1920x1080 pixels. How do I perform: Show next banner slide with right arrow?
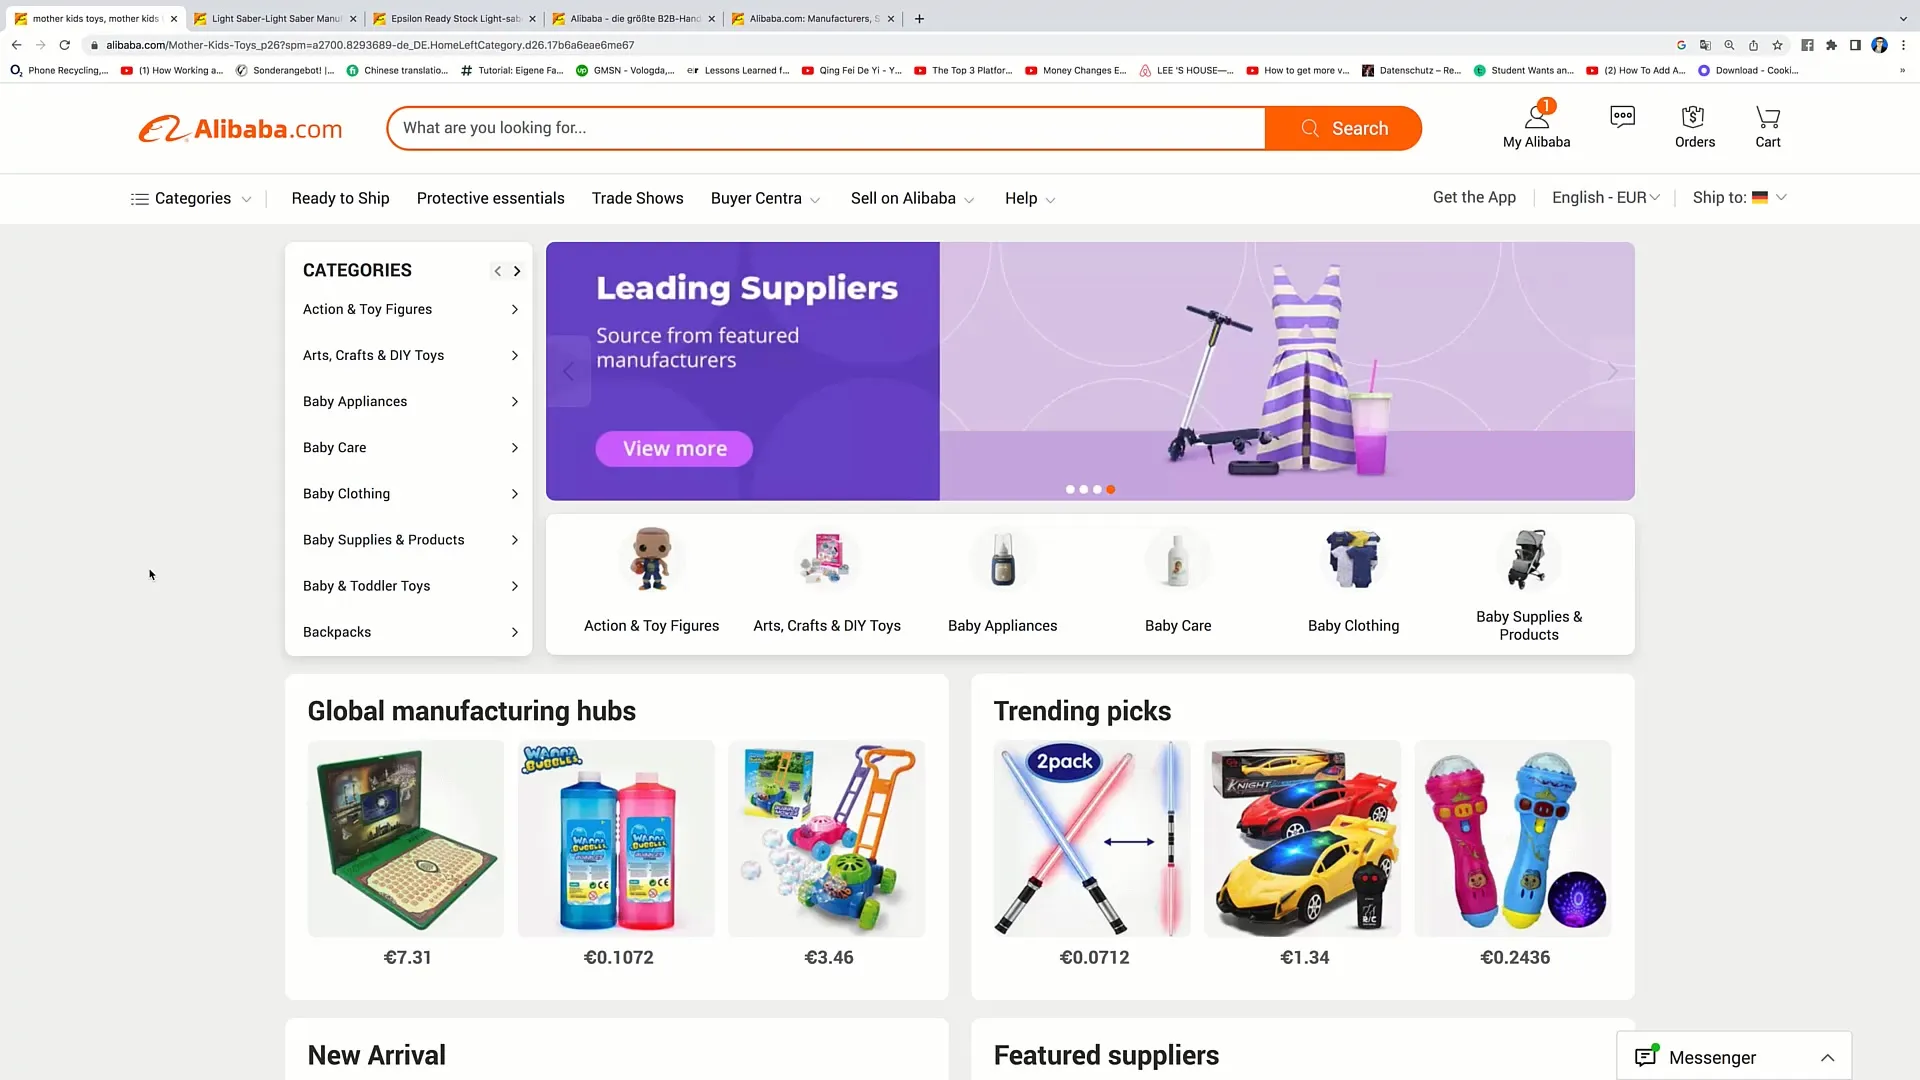click(1612, 371)
